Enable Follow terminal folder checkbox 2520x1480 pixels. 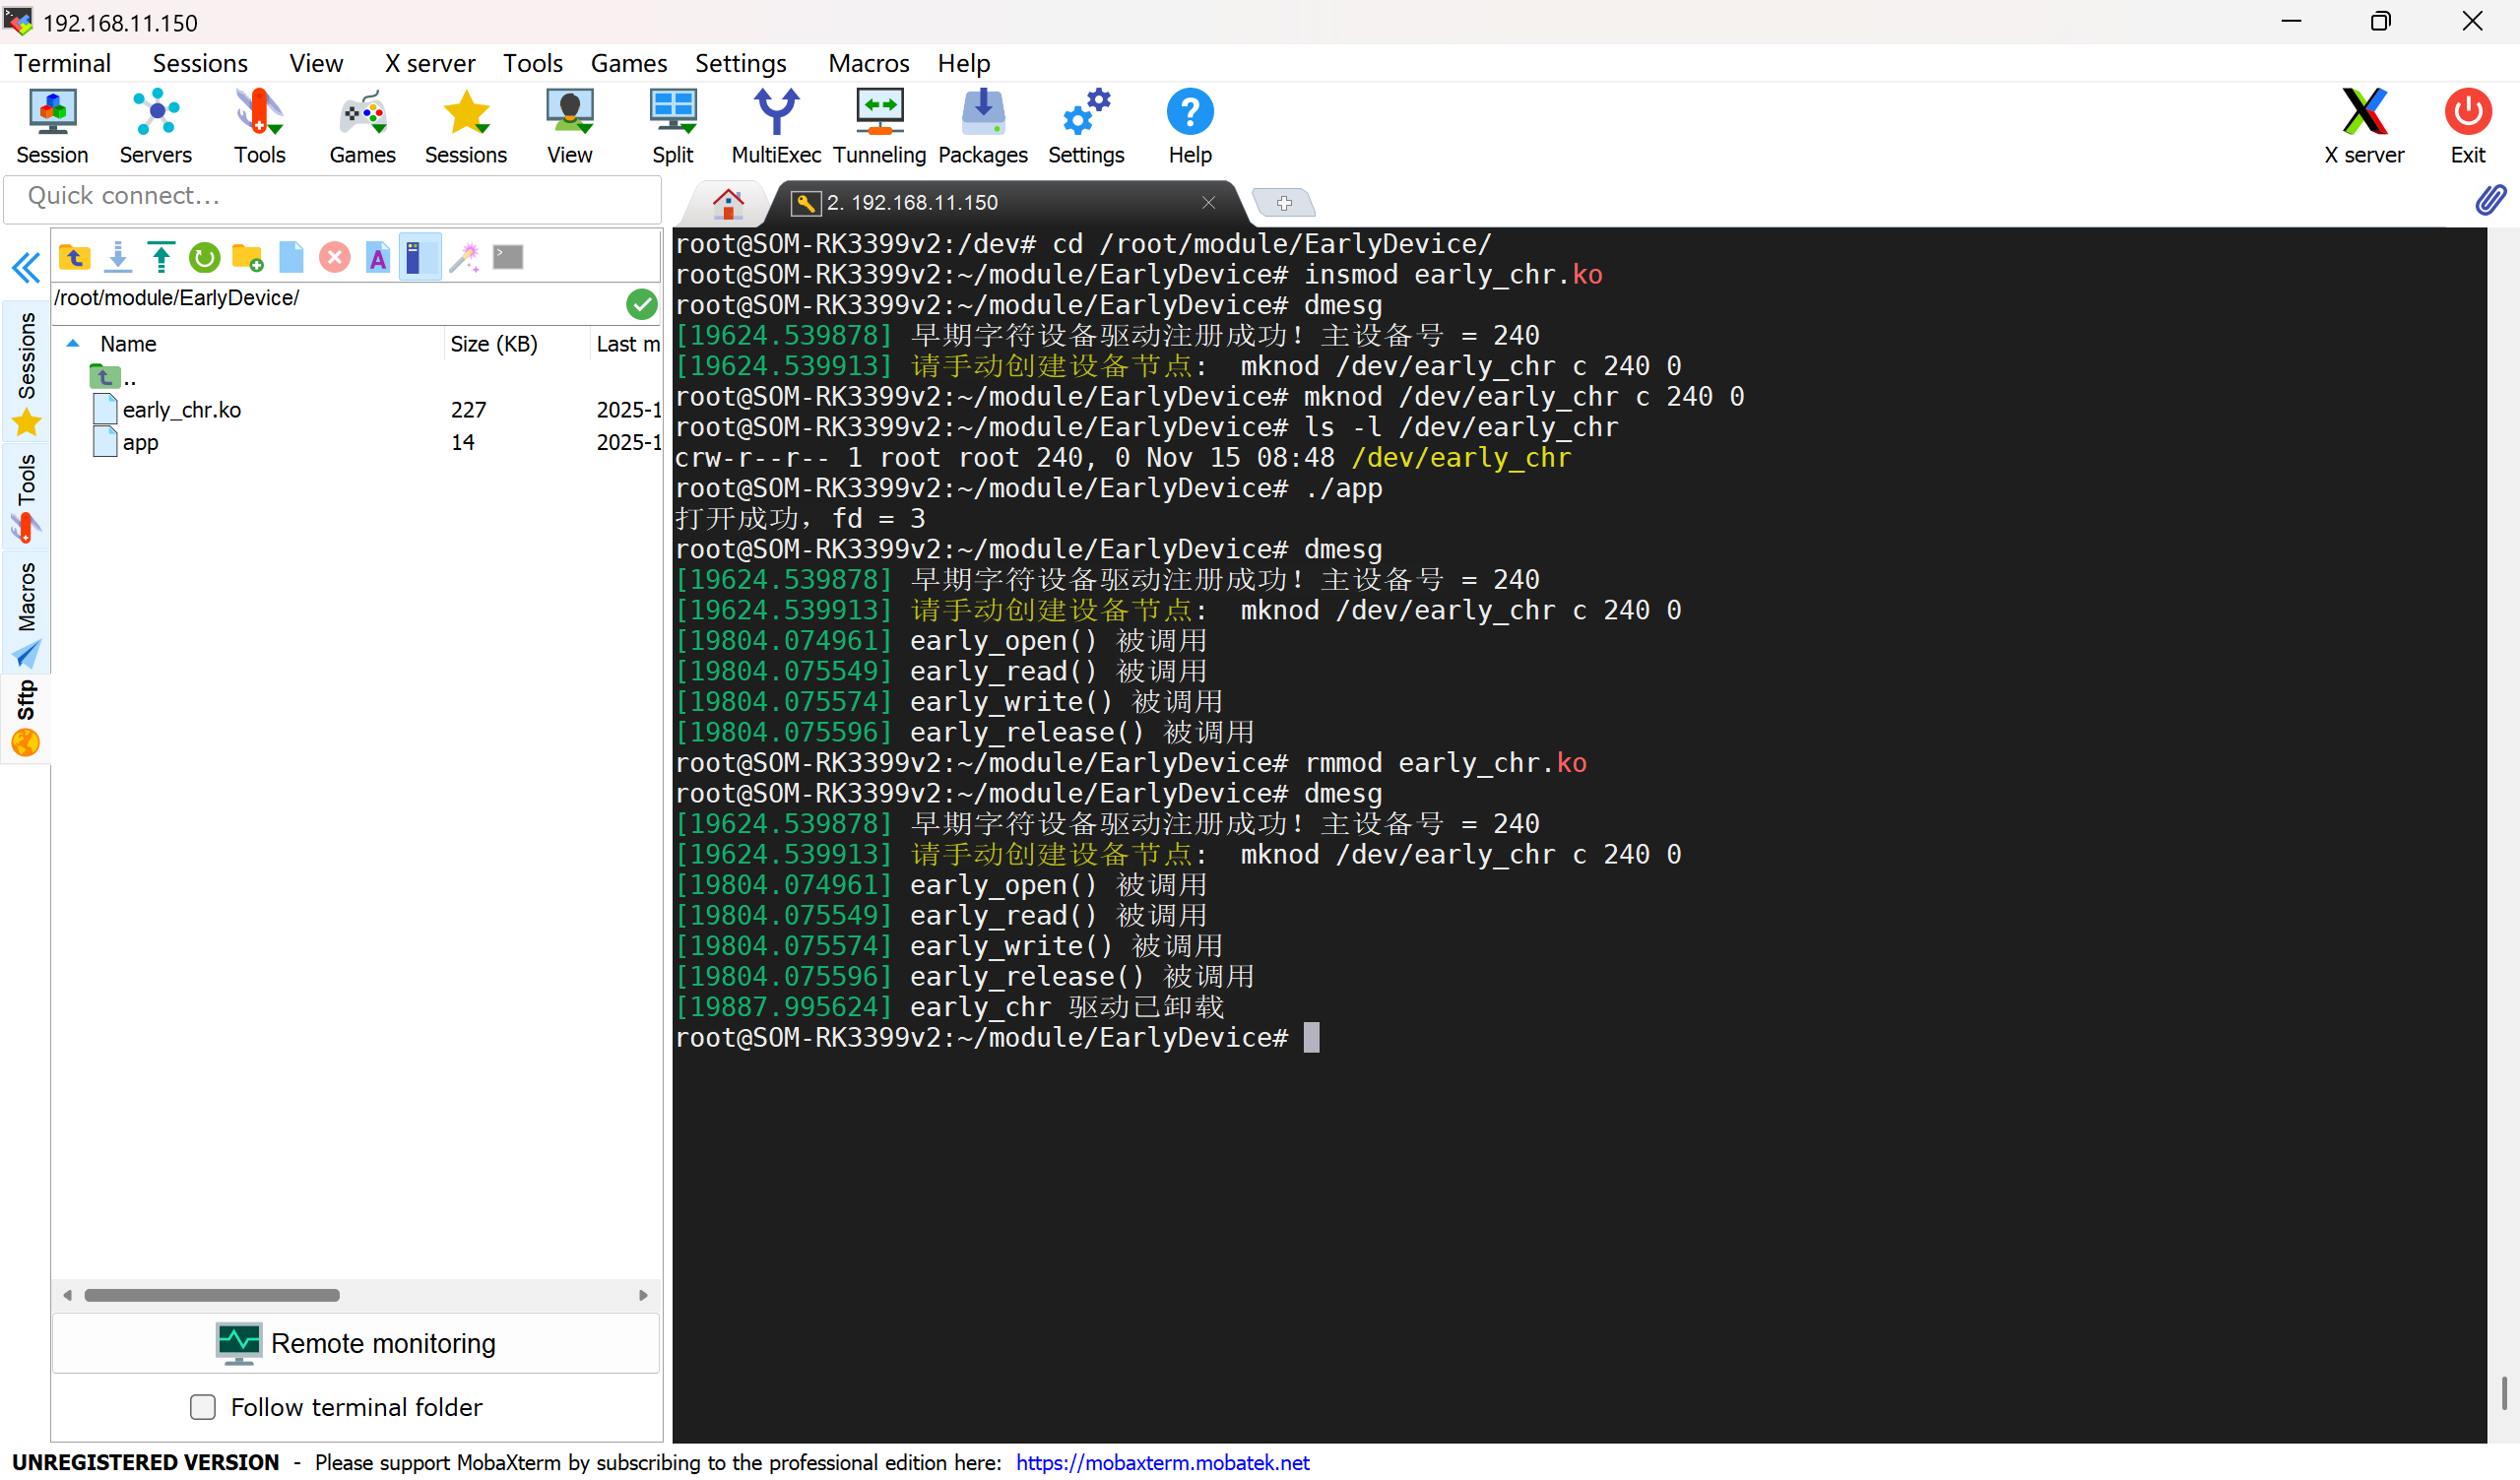click(203, 1408)
